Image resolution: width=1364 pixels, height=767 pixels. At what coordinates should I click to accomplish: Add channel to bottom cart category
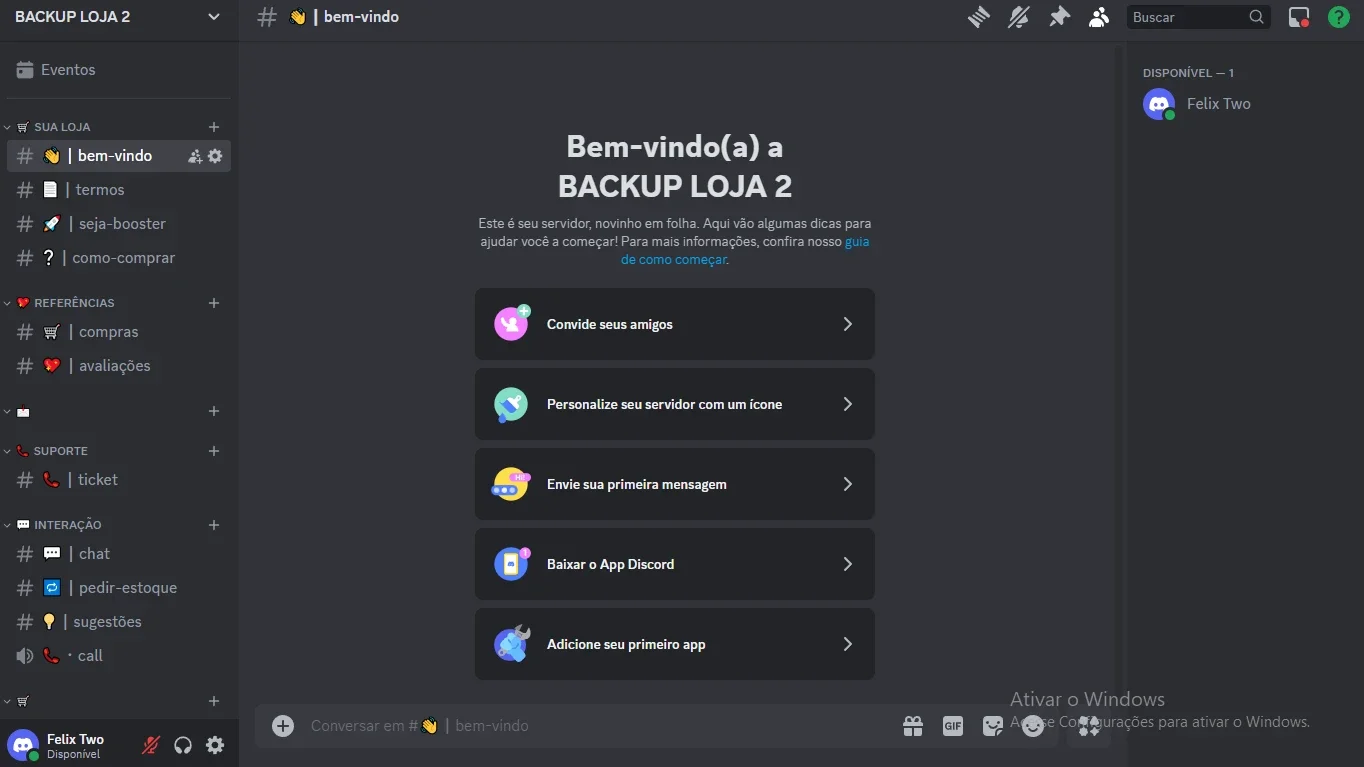click(214, 701)
